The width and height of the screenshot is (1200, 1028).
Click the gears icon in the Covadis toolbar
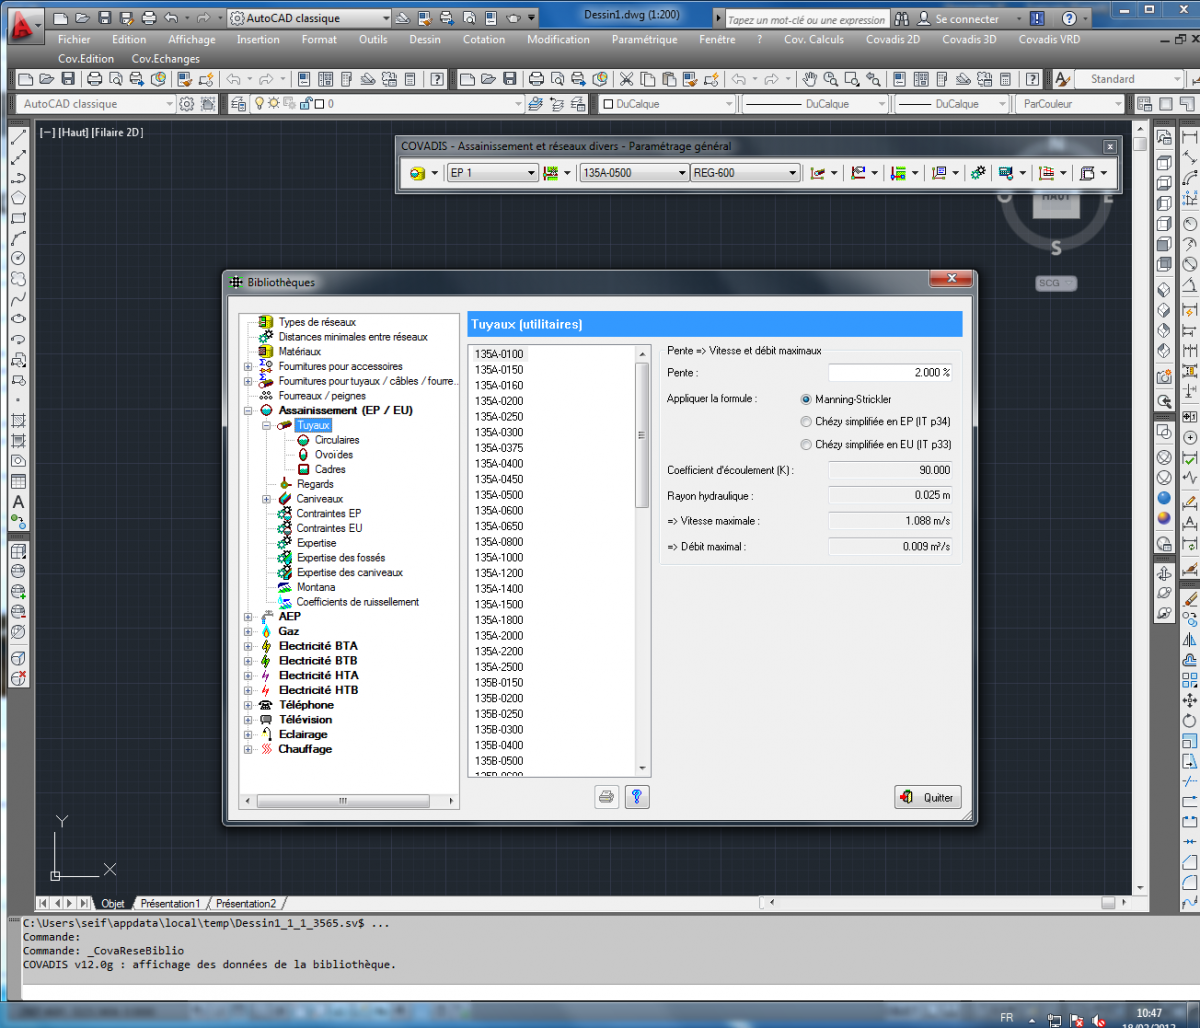978,173
